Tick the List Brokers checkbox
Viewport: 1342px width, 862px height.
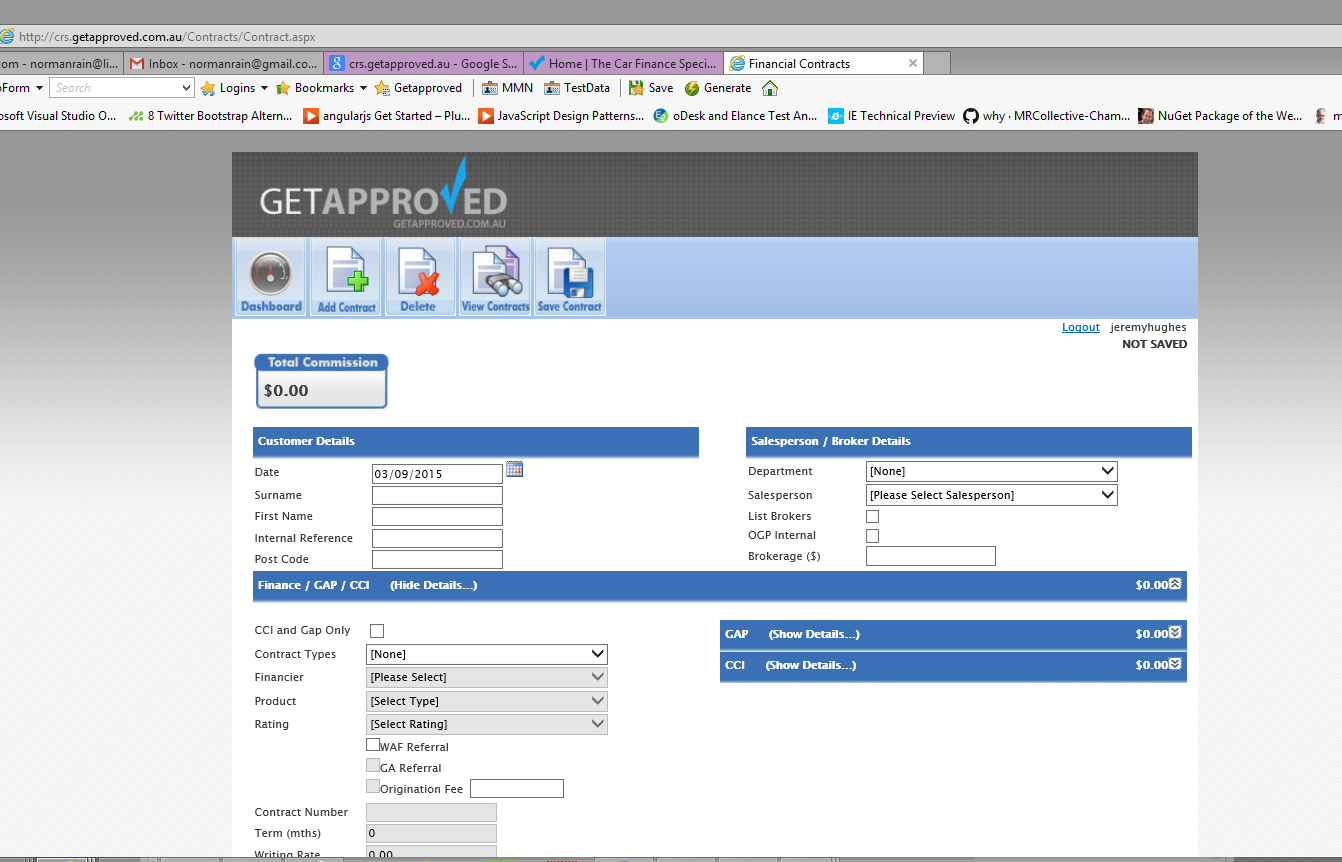coord(872,517)
